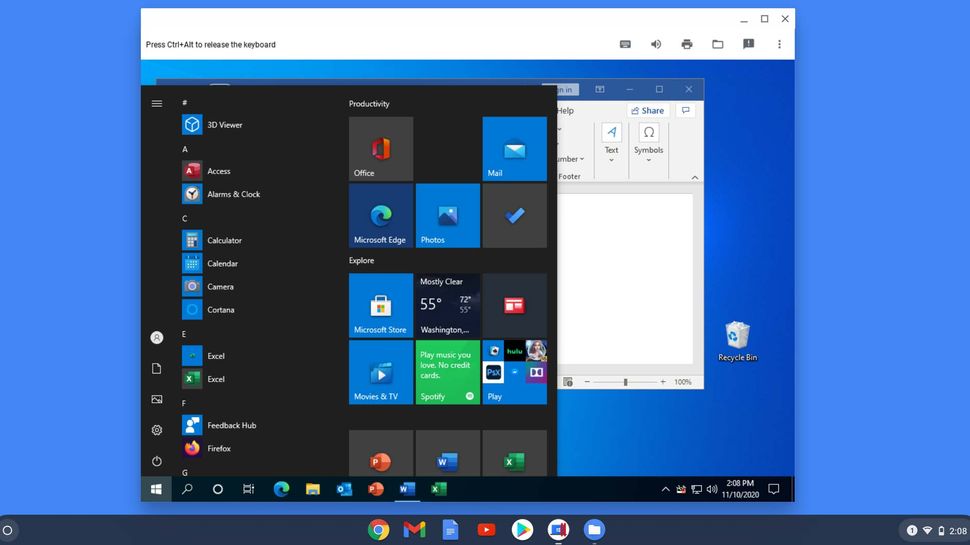Open the remote session folder sharing icon

click(718, 45)
